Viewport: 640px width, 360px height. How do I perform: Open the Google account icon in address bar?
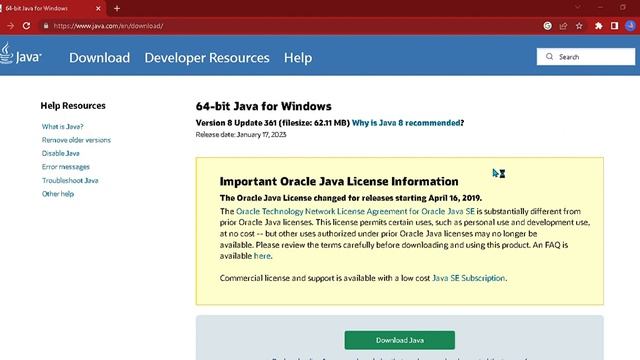point(548,26)
